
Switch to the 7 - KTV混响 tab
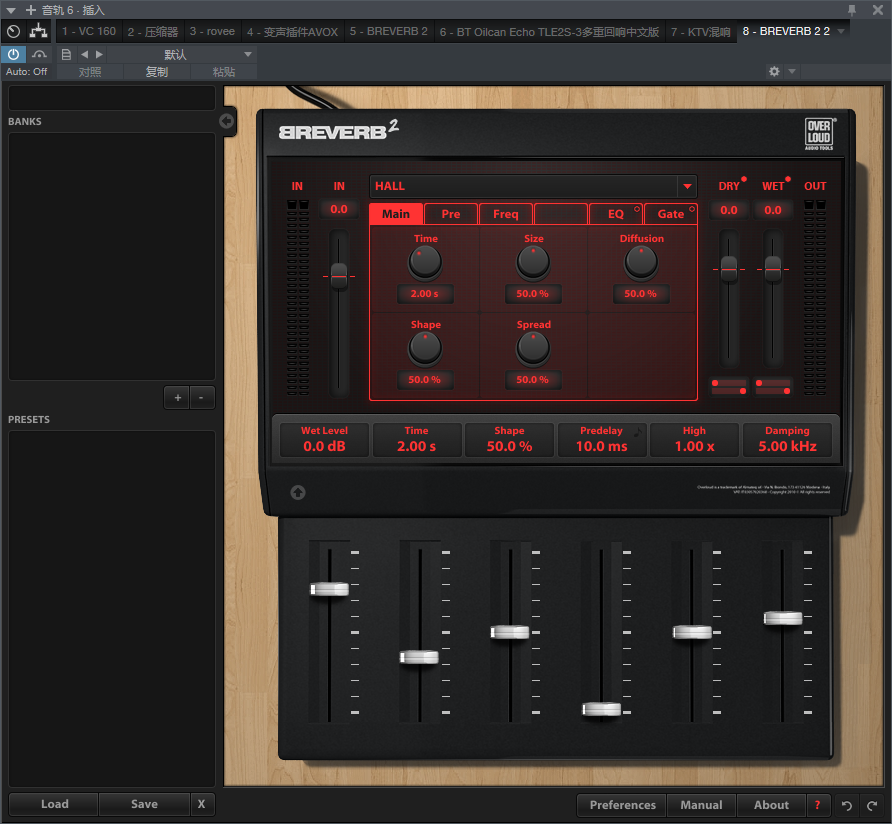700,31
